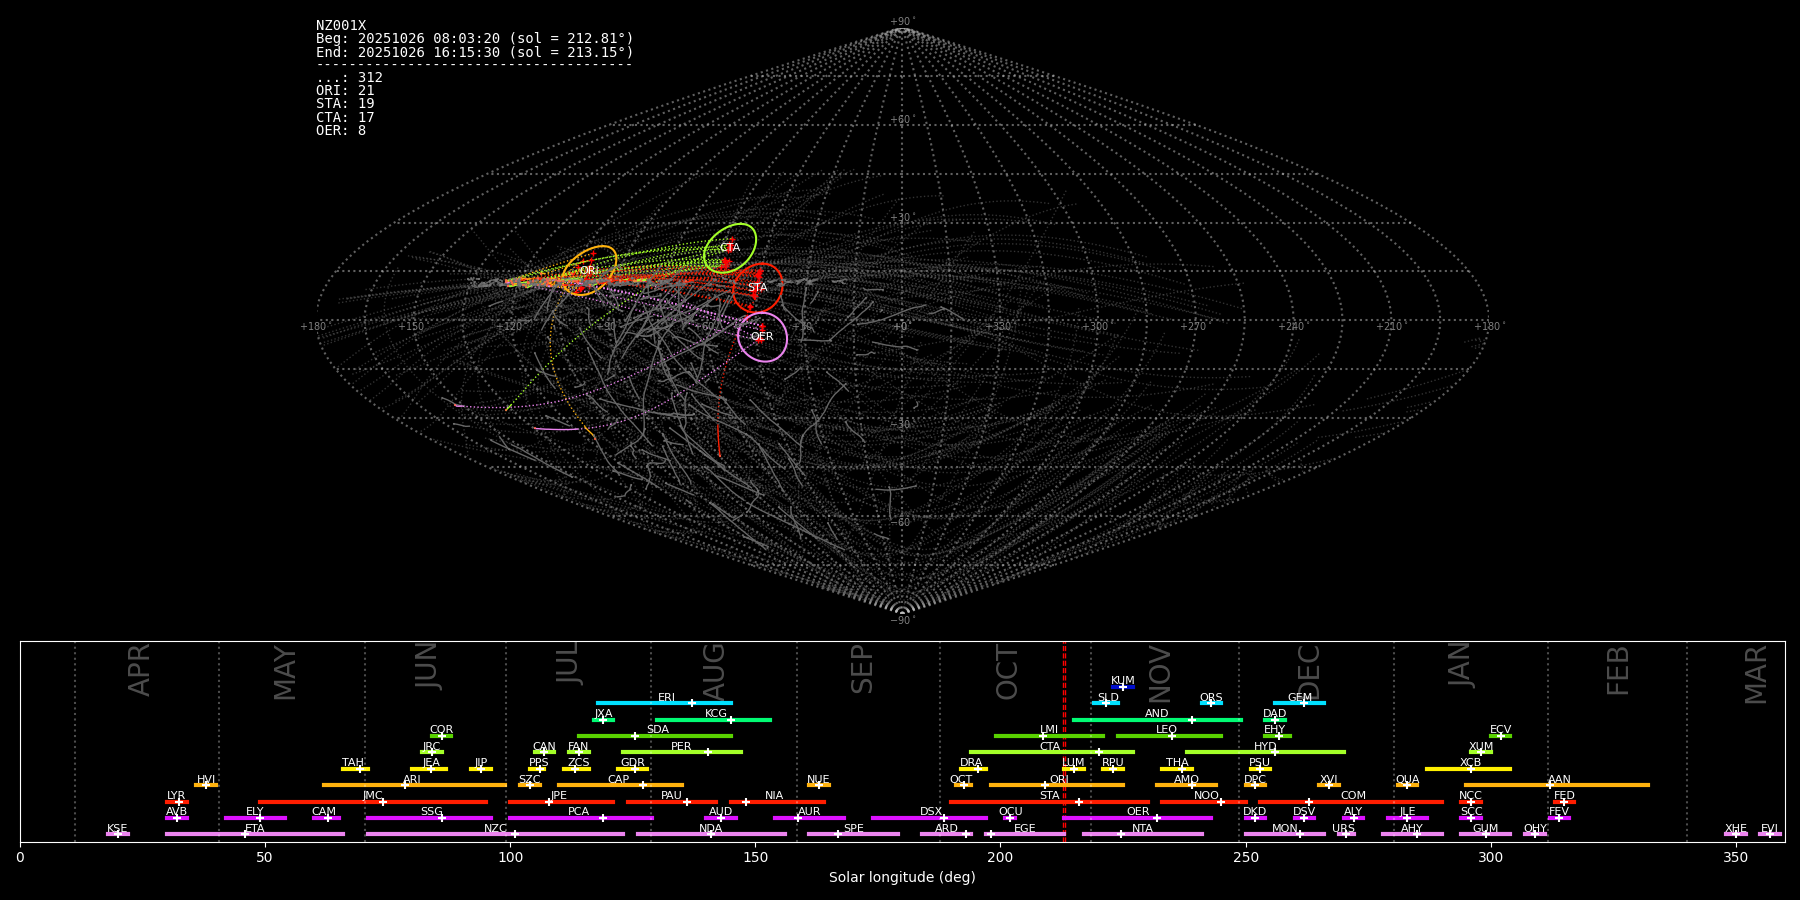Click the MON shower label in the timeline
This screenshot has width=1800, height=900.
1285,829
